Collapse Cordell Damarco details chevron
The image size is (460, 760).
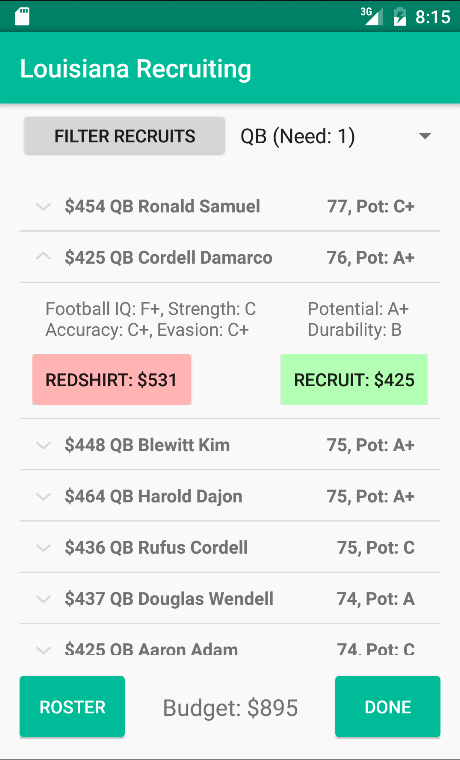click(x=44, y=257)
